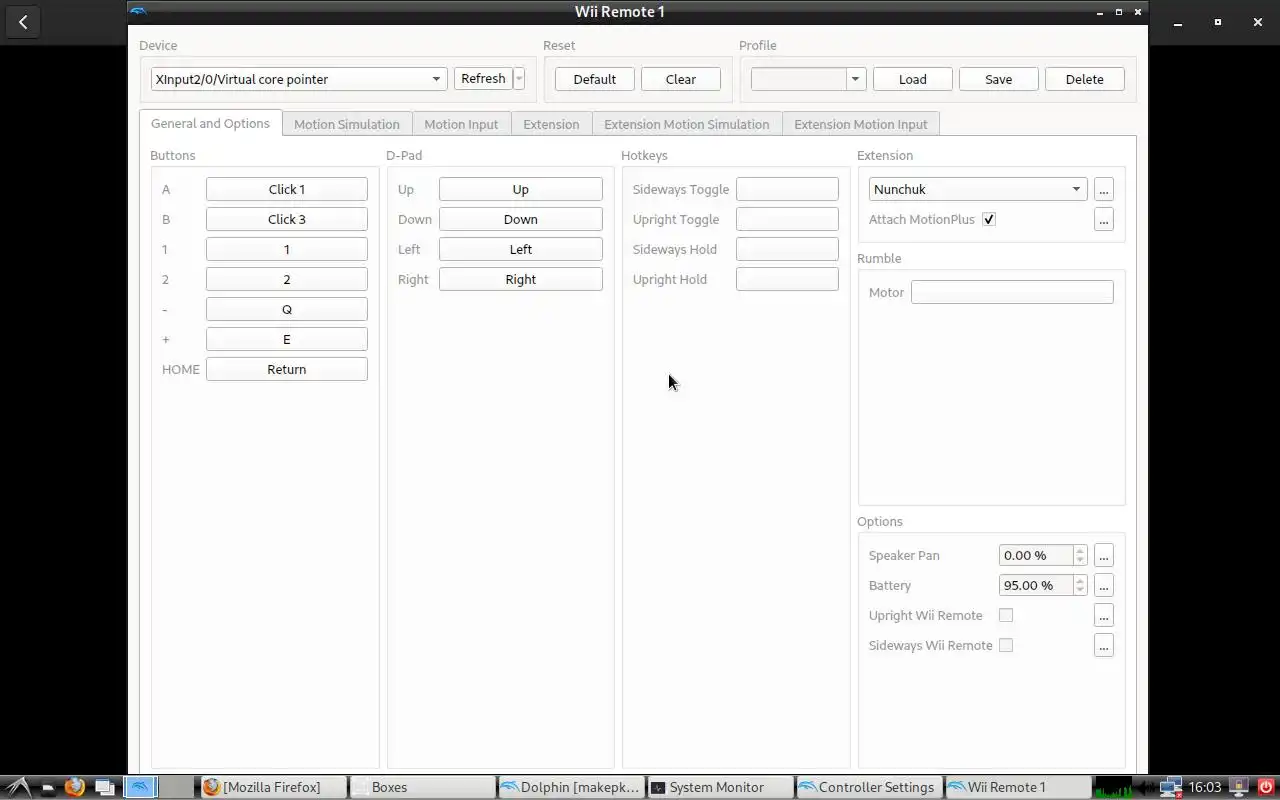Click the Sideways Hold hotkey field

click(x=787, y=249)
